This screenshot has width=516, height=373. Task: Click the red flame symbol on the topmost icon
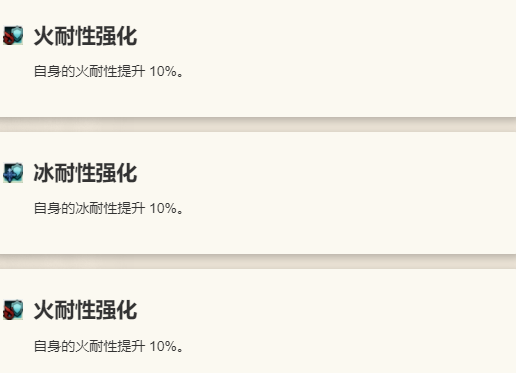point(8,39)
